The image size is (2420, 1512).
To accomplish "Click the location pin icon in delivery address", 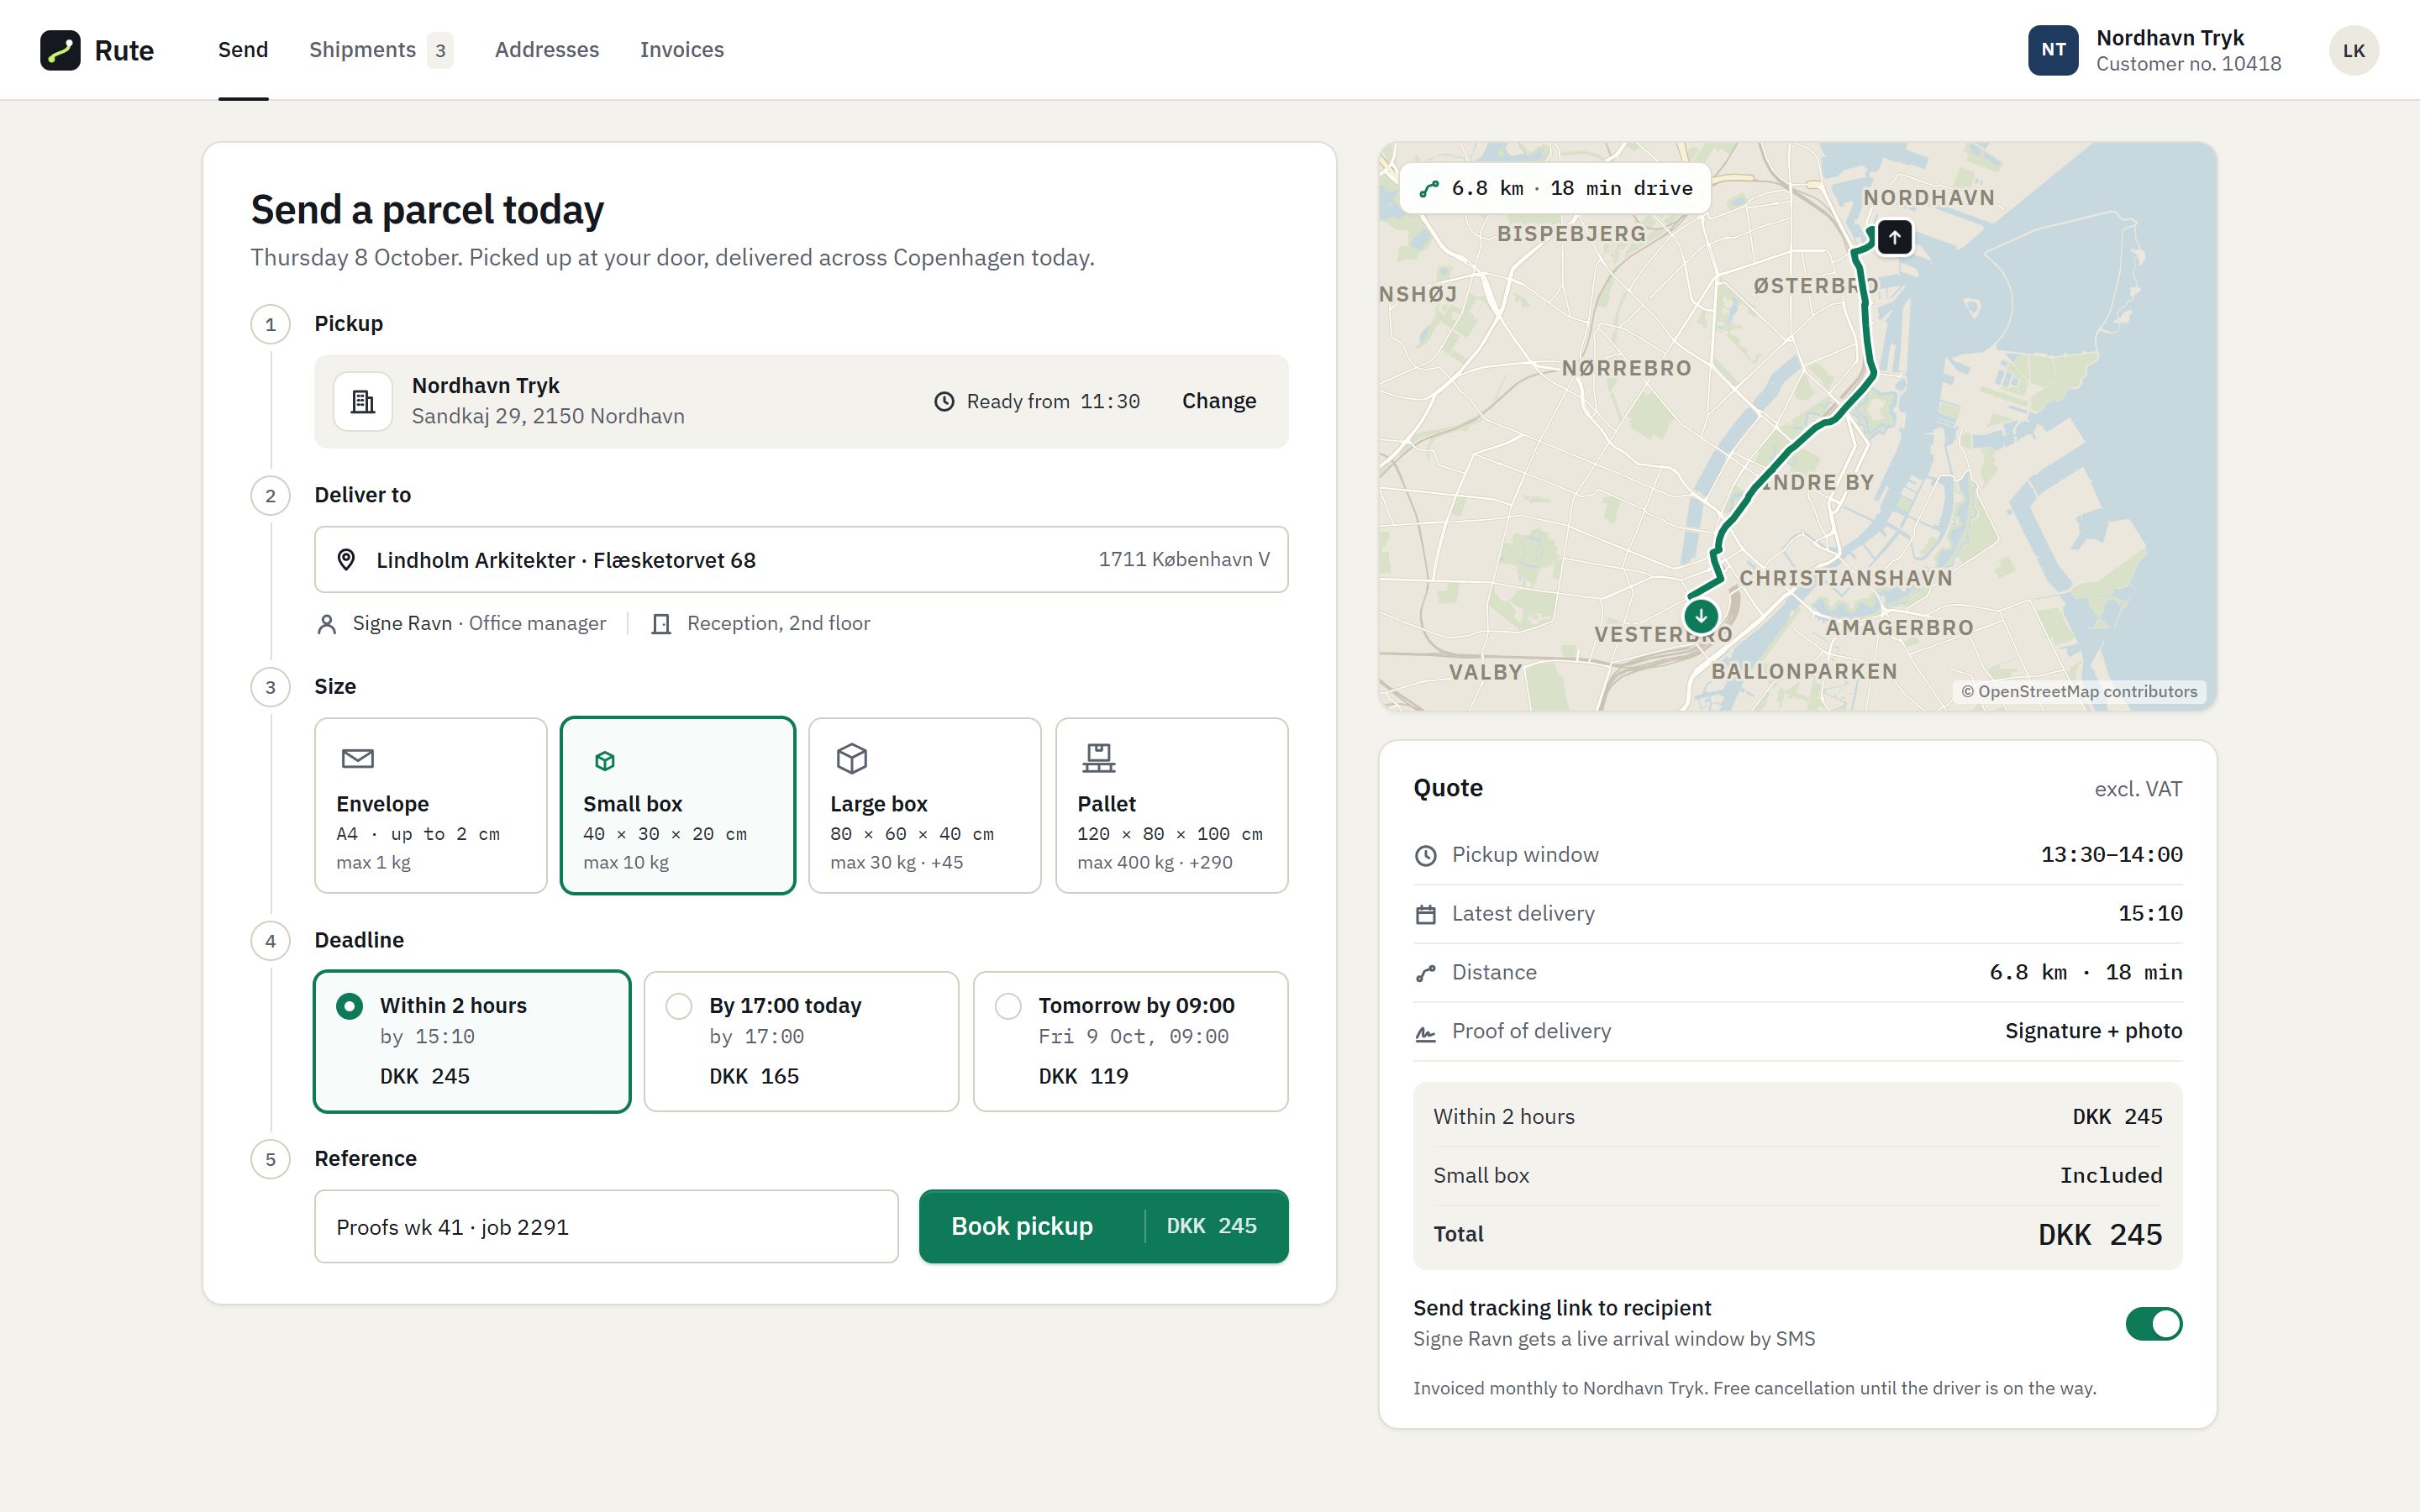I will click(x=346, y=560).
